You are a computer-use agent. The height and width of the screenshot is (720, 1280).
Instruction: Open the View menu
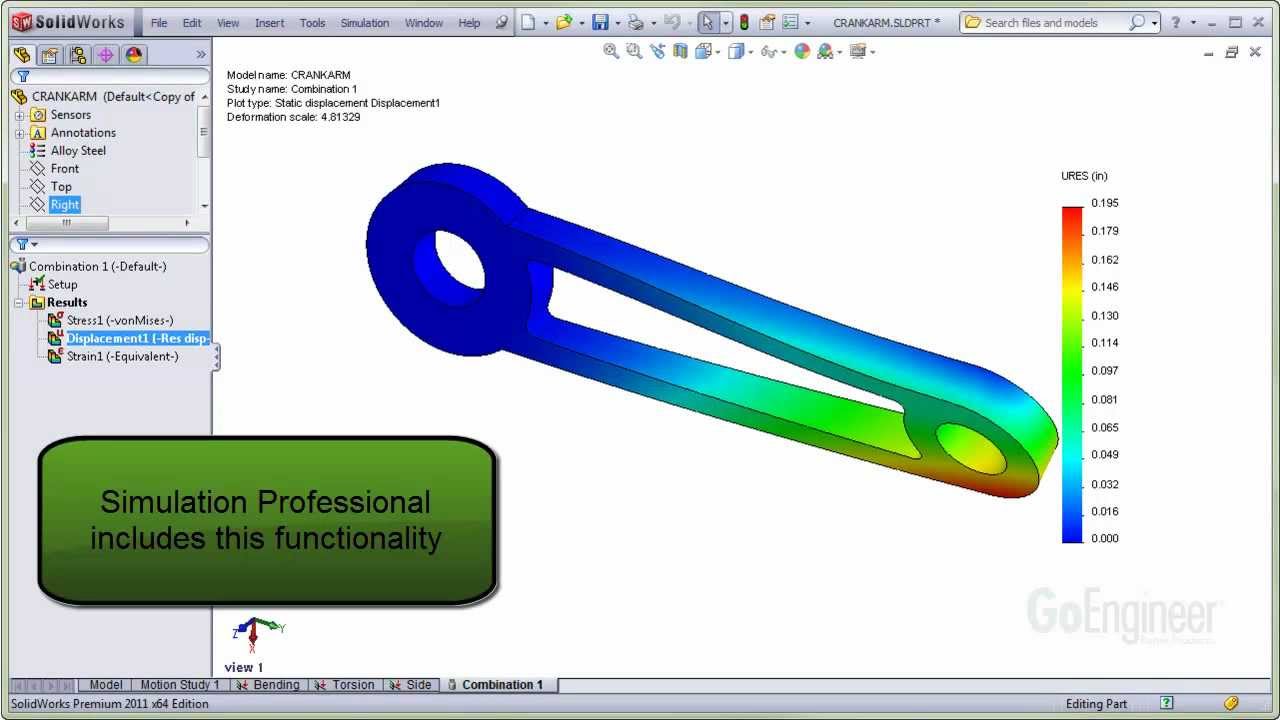click(x=228, y=23)
